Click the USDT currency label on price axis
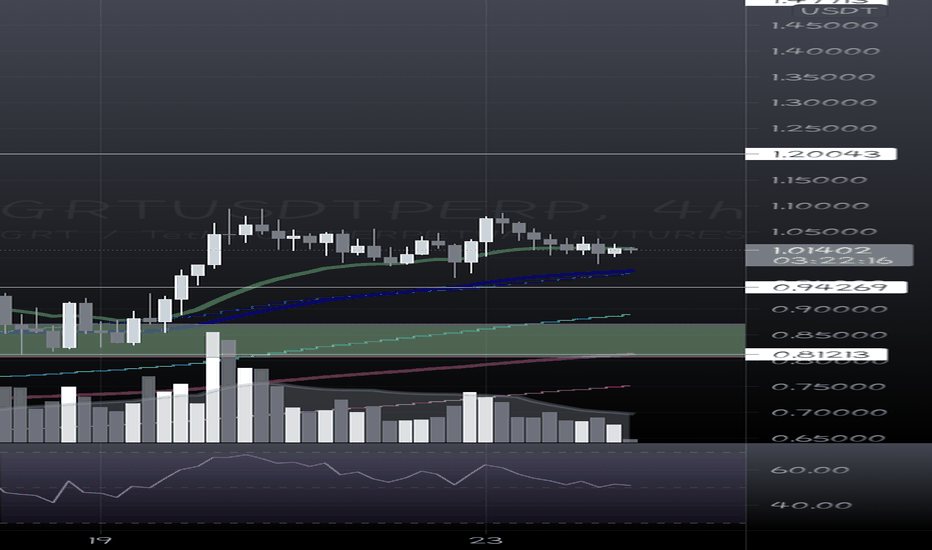 pyautogui.click(x=840, y=11)
